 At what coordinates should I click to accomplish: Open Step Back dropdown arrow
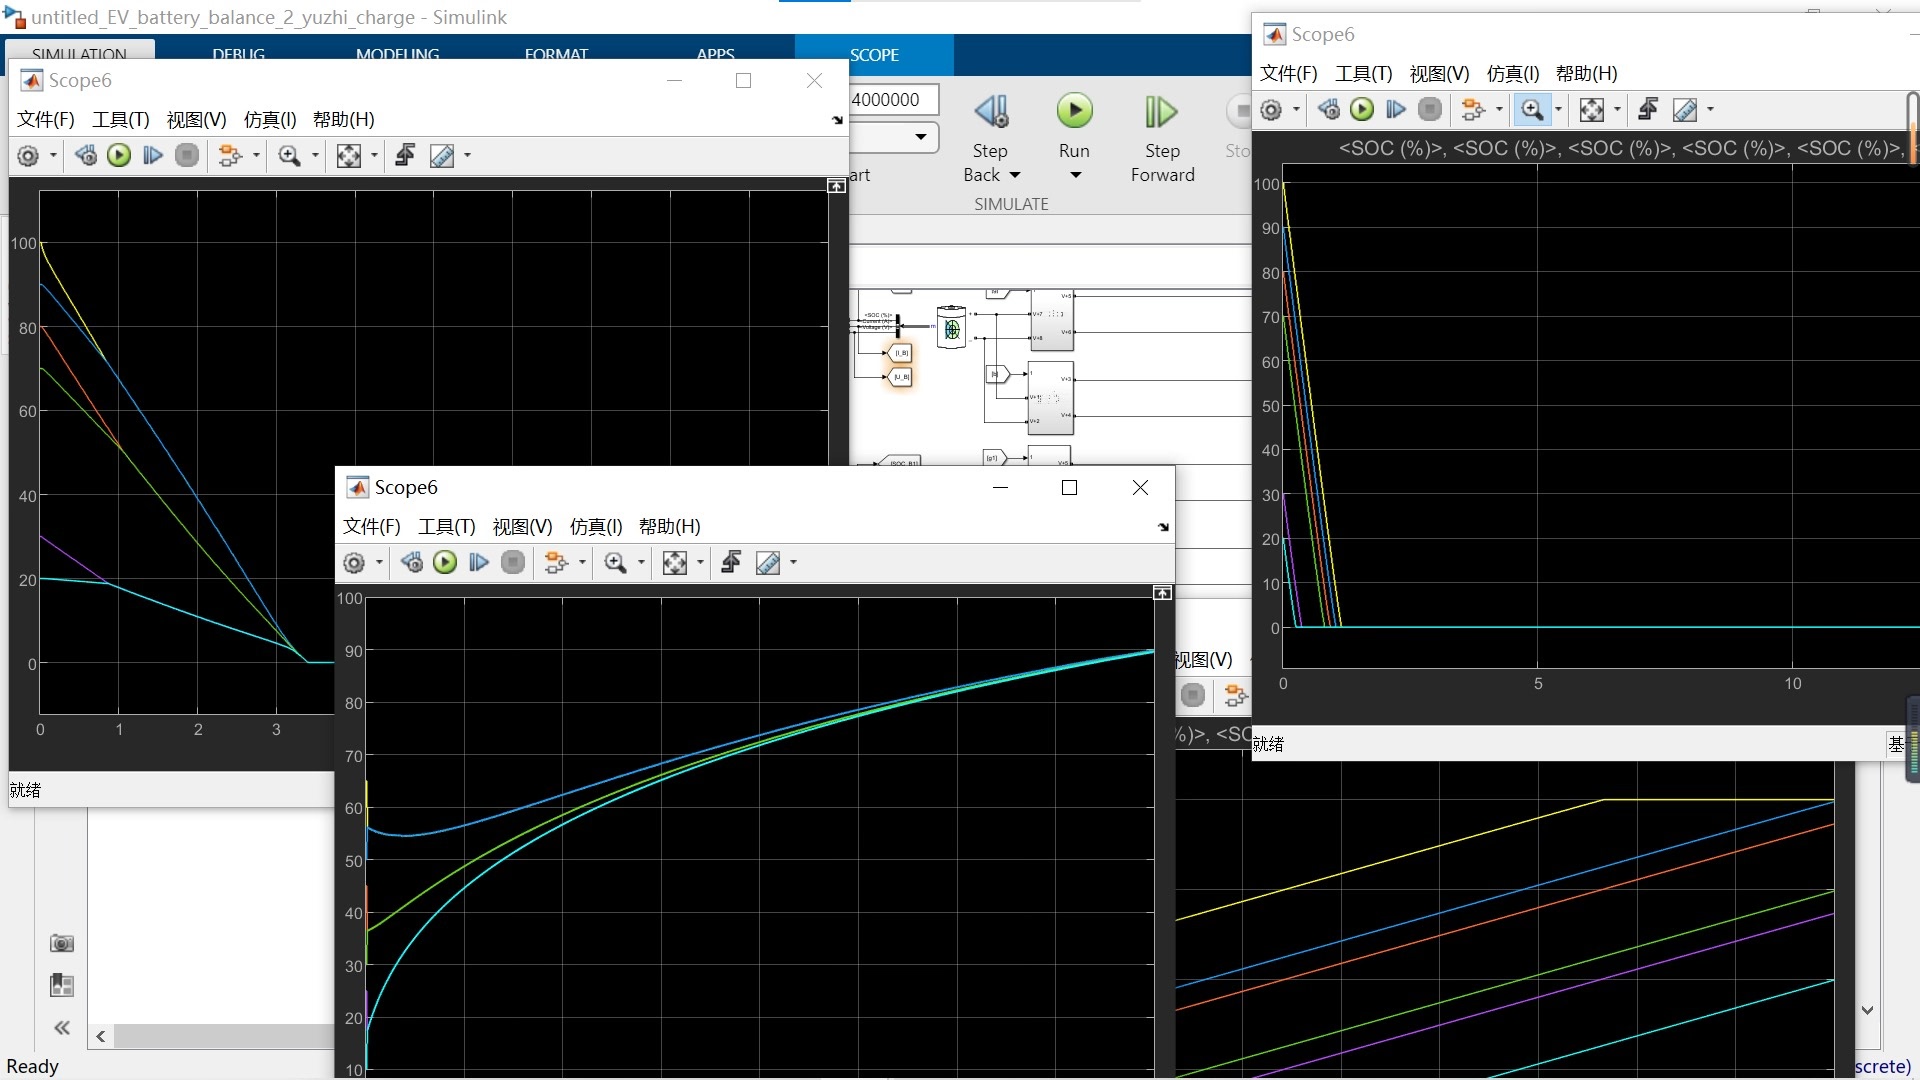pos(1015,175)
